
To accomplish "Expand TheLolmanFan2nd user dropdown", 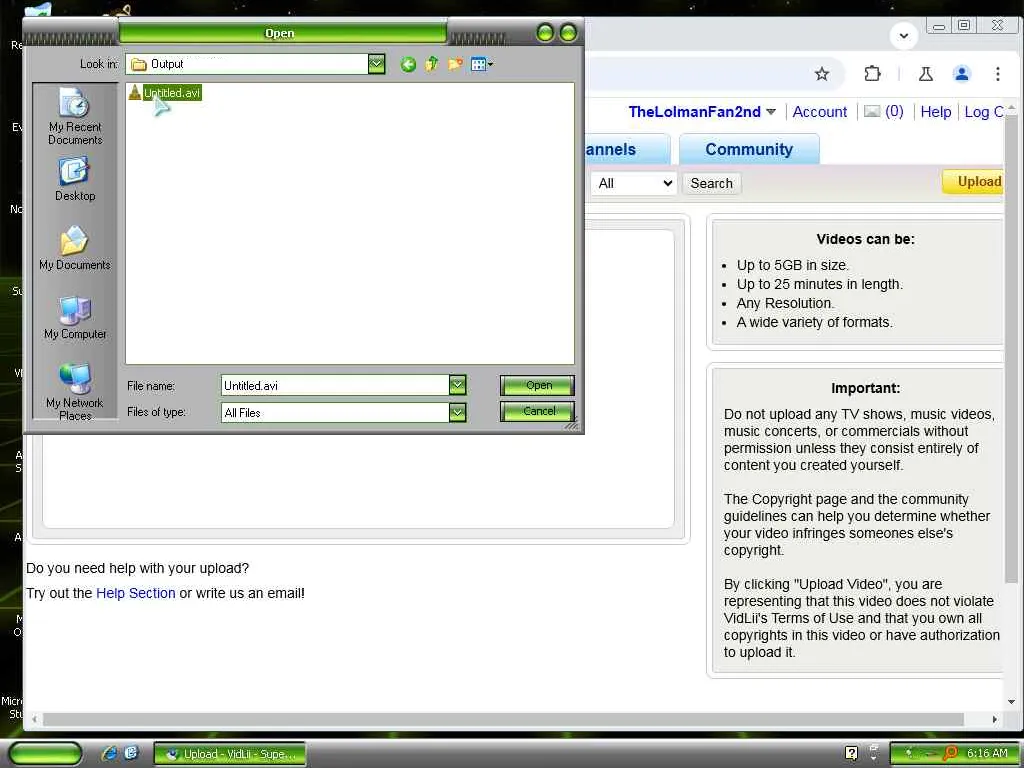I will tap(771, 112).
